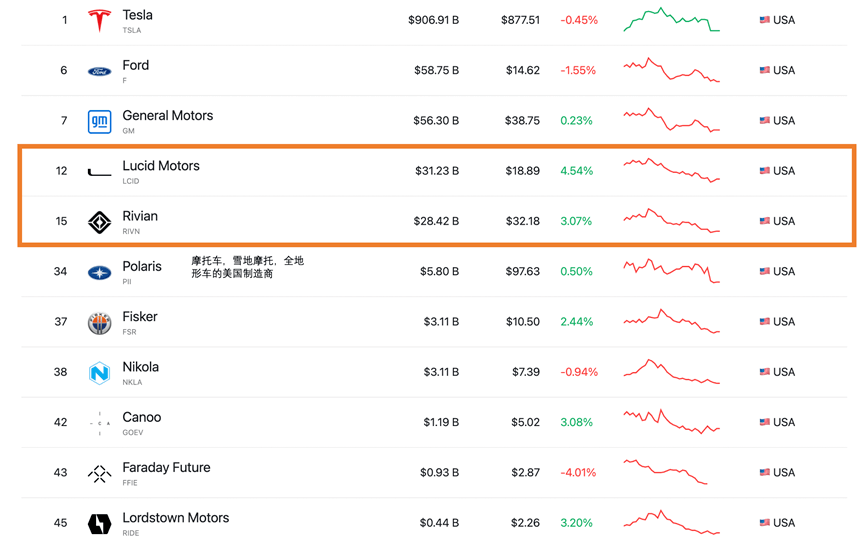The image size is (865, 542).
Task: View Faraday Future's price trend sparkline
Action: point(665,472)
